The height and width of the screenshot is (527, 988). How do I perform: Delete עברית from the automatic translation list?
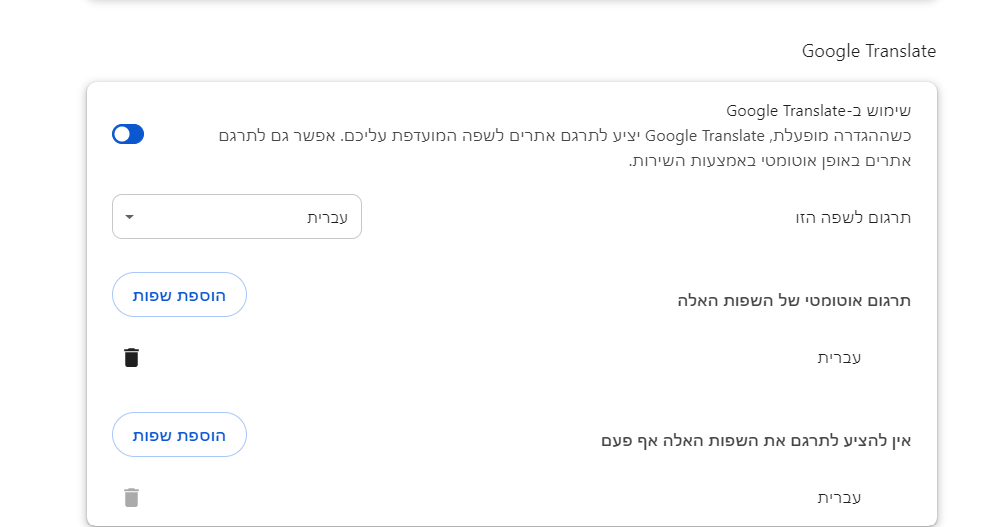click(131, 357)
